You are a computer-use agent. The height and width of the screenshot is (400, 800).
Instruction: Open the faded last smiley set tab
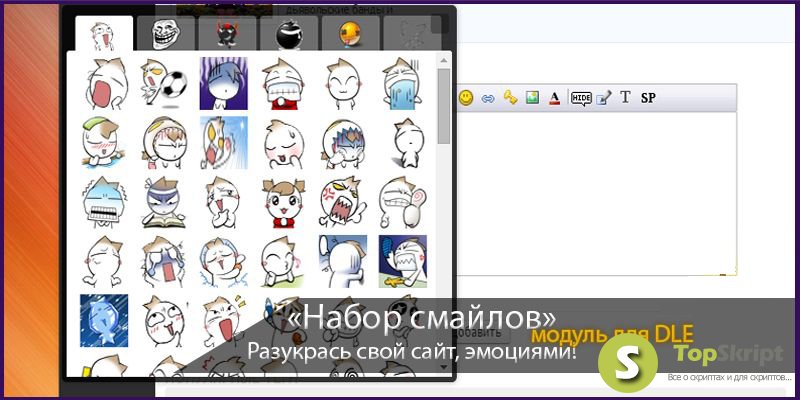(x=412, y=33)
